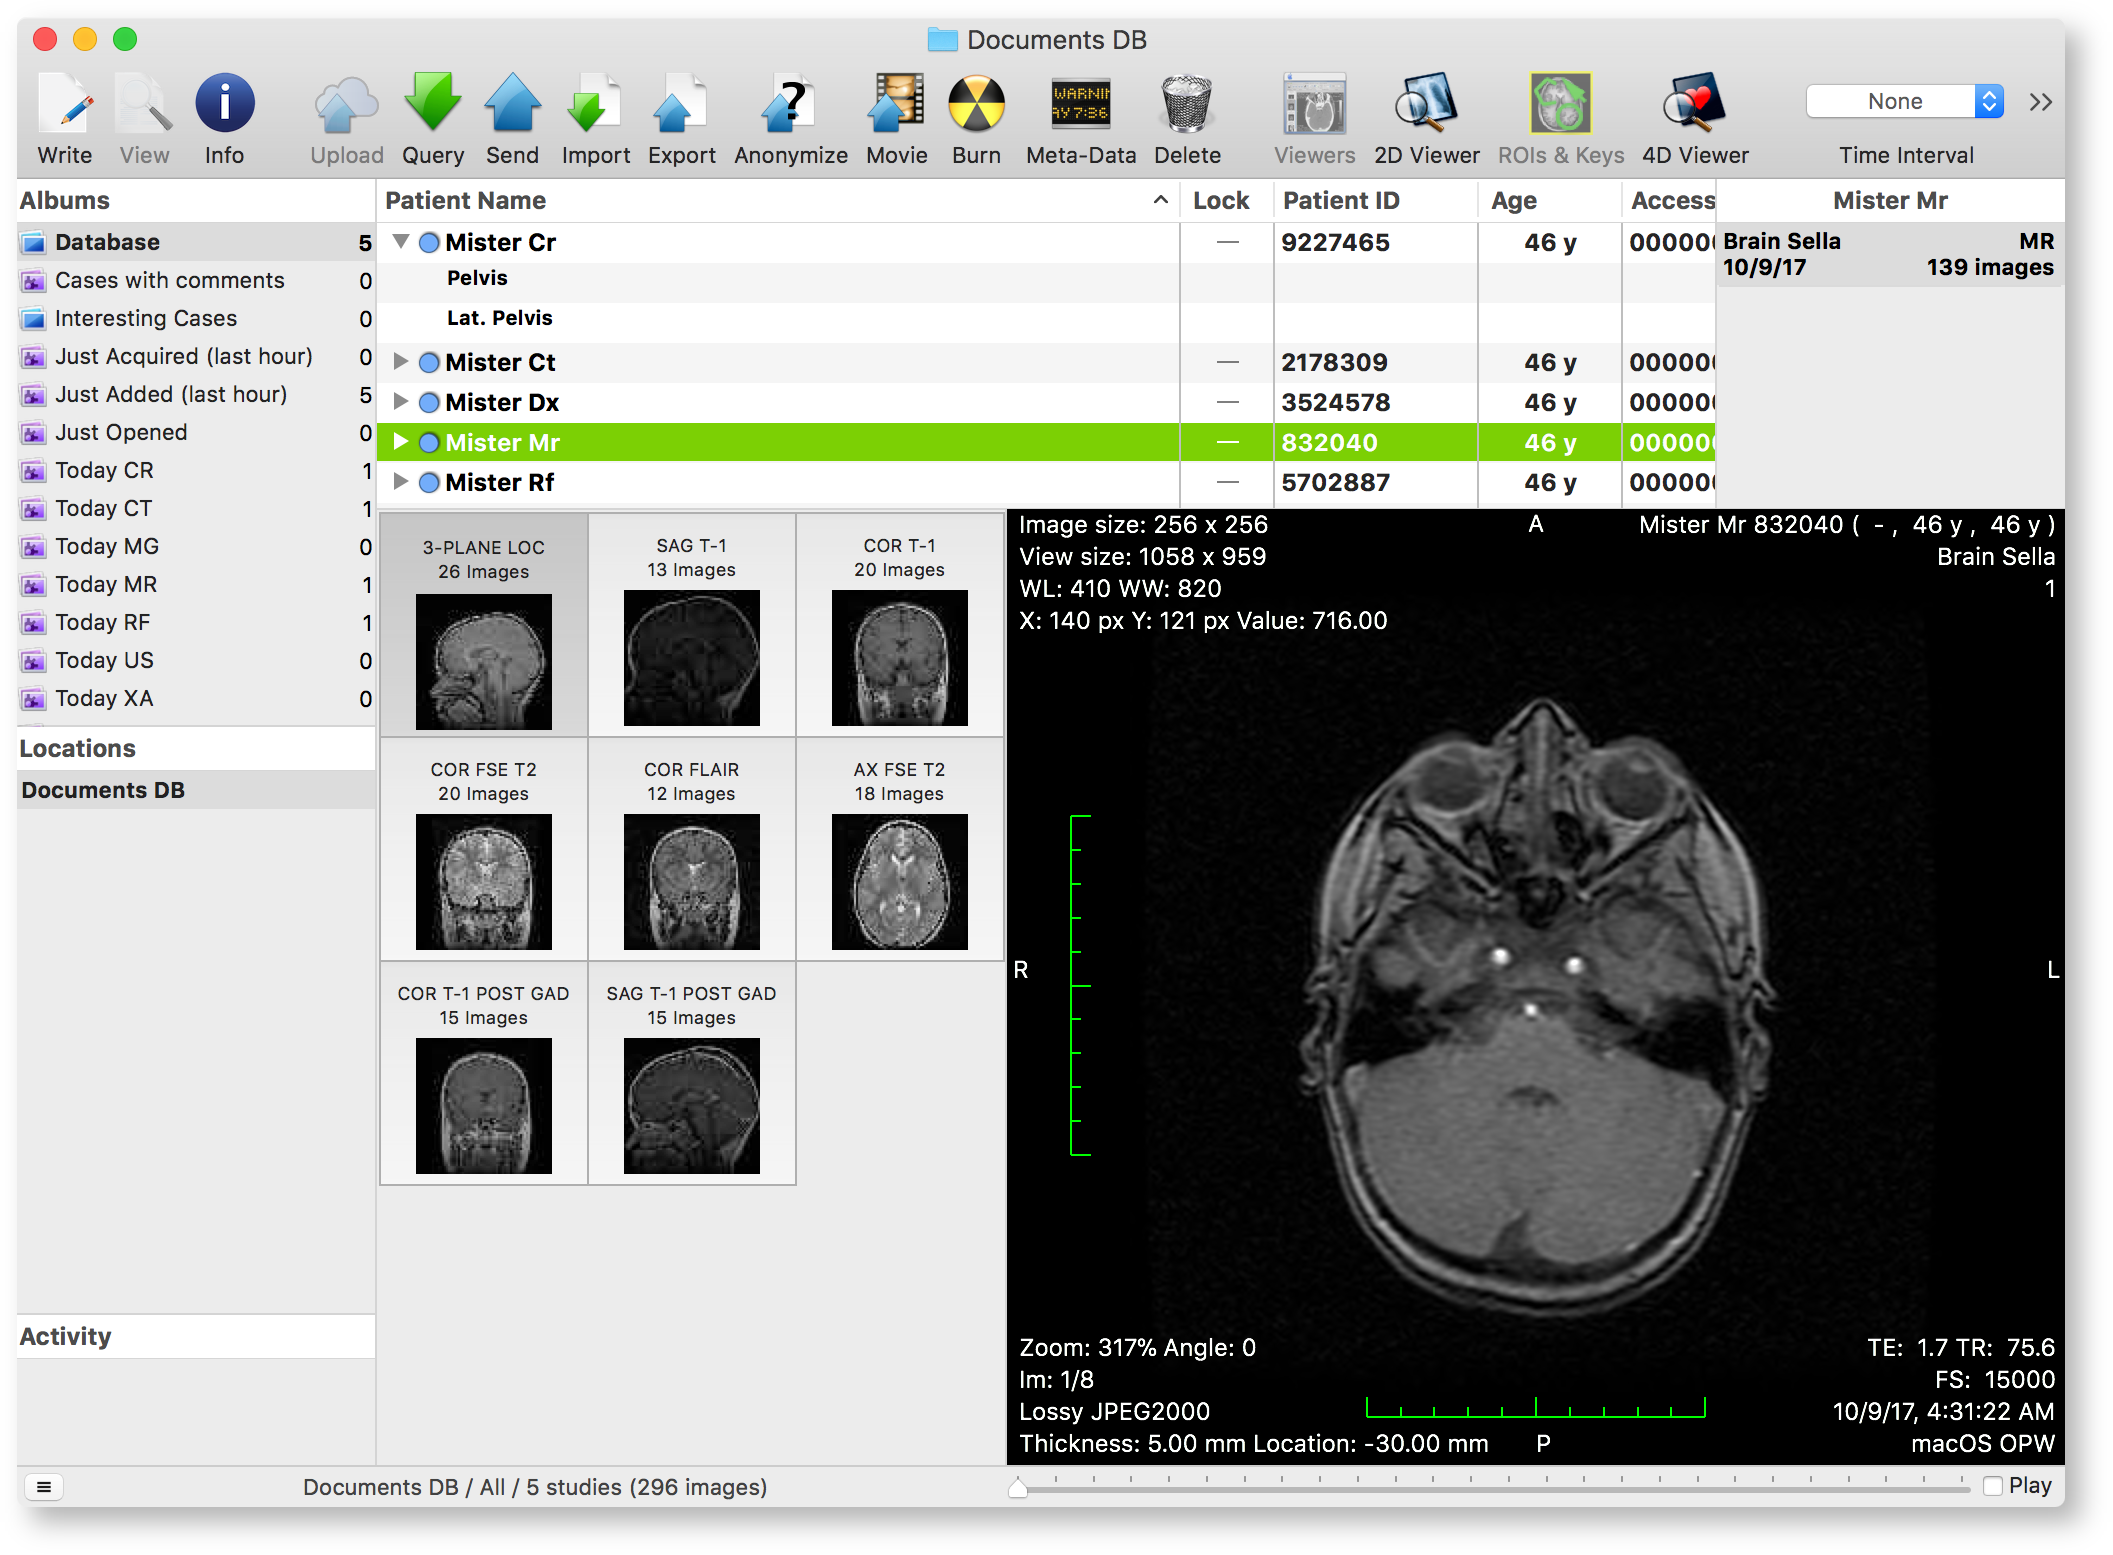Image resolution: width=2113 pixels, height=1555 pixels.
Task: Expand the Mister Ct study row
Action: click(x=401, y=362)
